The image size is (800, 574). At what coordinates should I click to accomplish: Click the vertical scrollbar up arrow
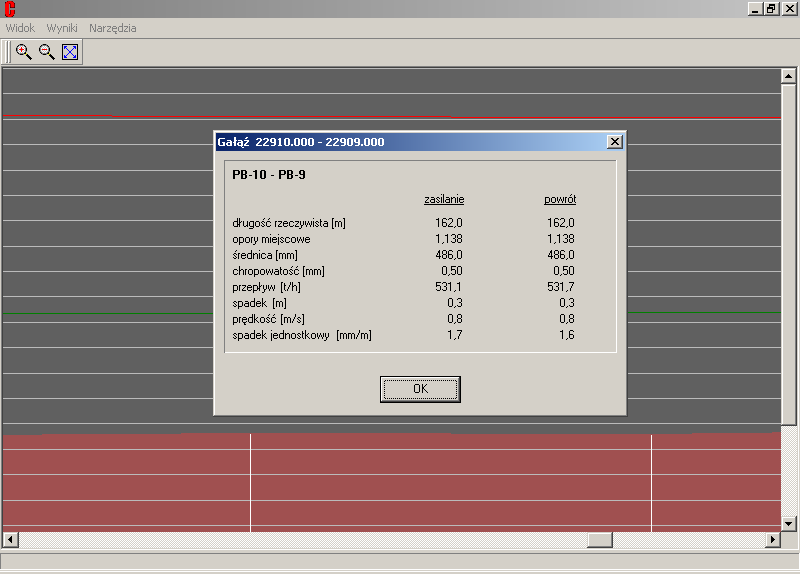[789, 75]
